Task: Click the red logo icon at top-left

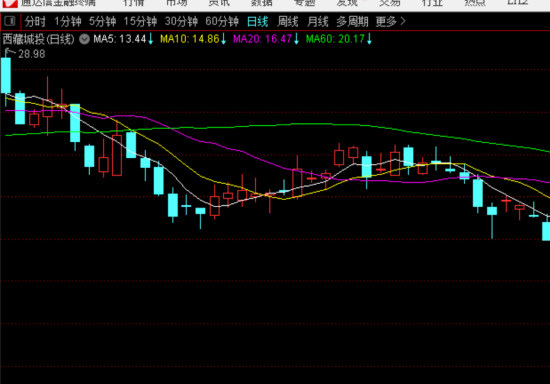Action: click(x=9, y=4)
